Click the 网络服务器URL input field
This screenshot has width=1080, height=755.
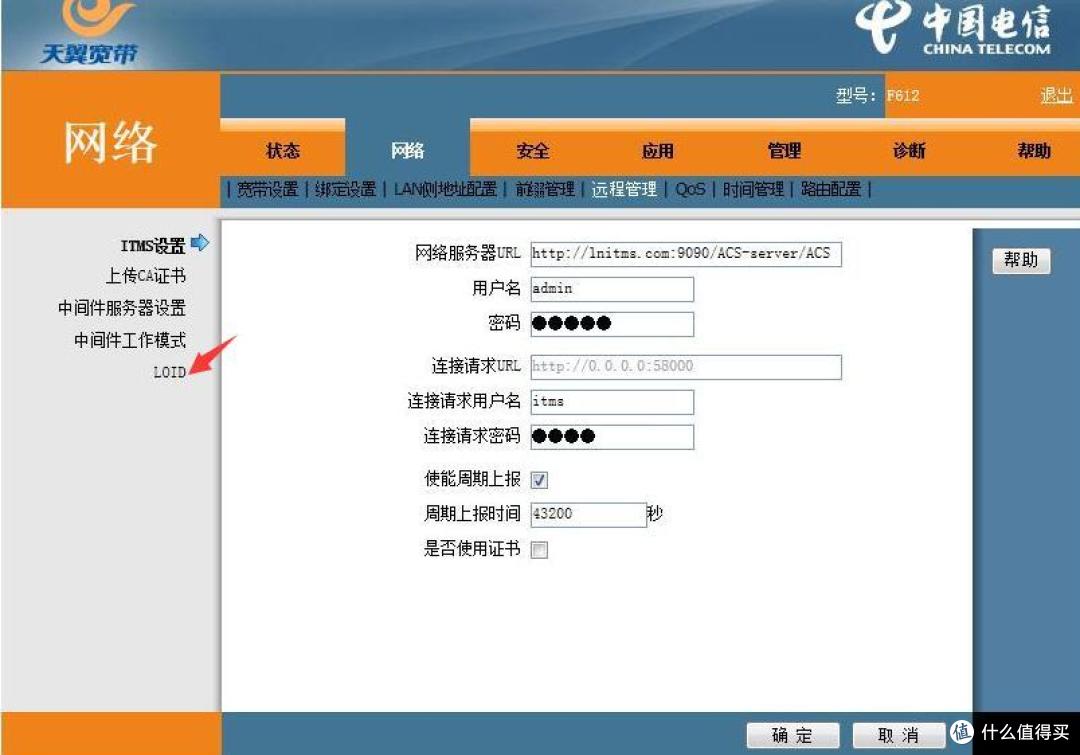pos(685,254)
